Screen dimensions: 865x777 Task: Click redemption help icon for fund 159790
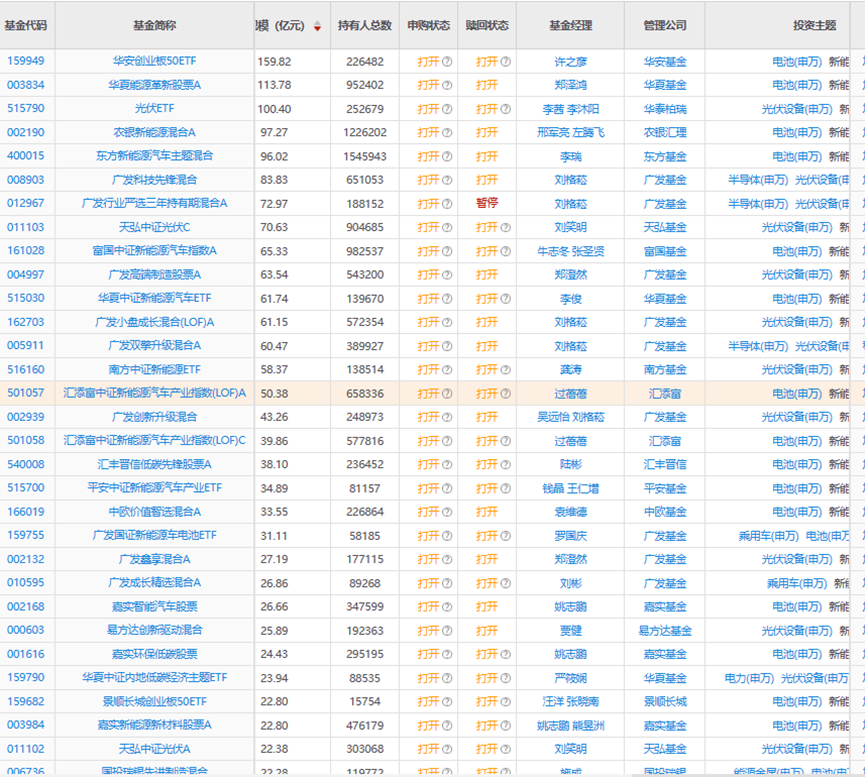[506, 679]
